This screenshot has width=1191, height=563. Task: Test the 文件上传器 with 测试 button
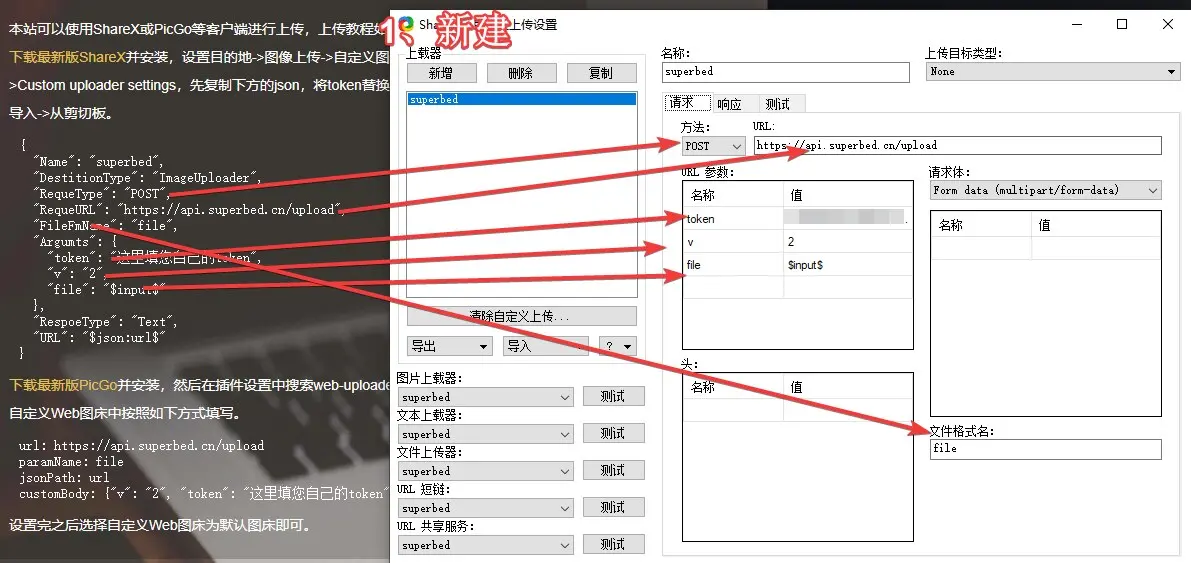614,470
